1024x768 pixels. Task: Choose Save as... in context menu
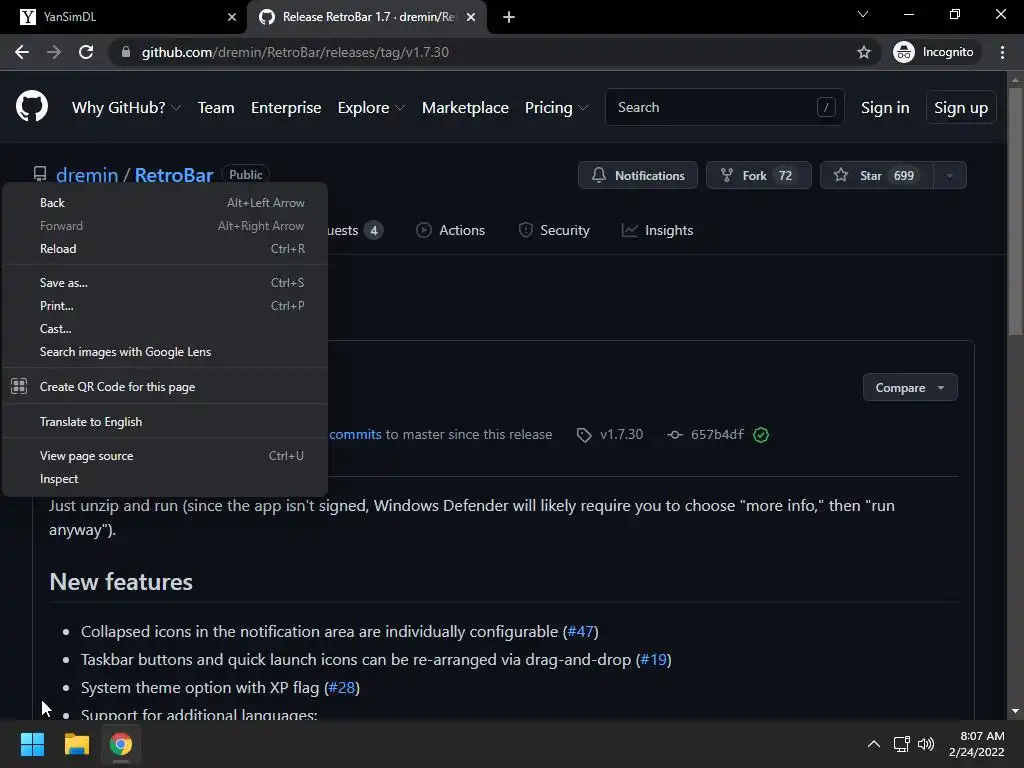click(x=165, y=283)
